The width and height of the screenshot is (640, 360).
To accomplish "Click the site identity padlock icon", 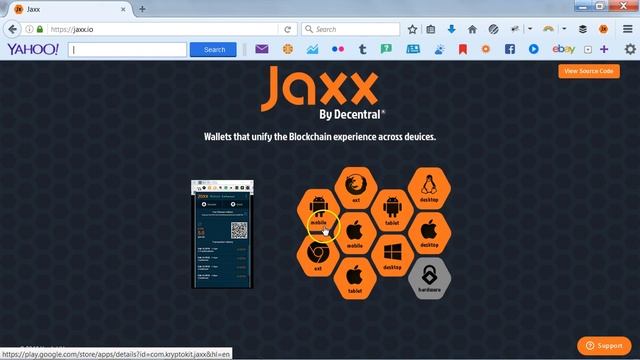I will (x=40, y=29).
